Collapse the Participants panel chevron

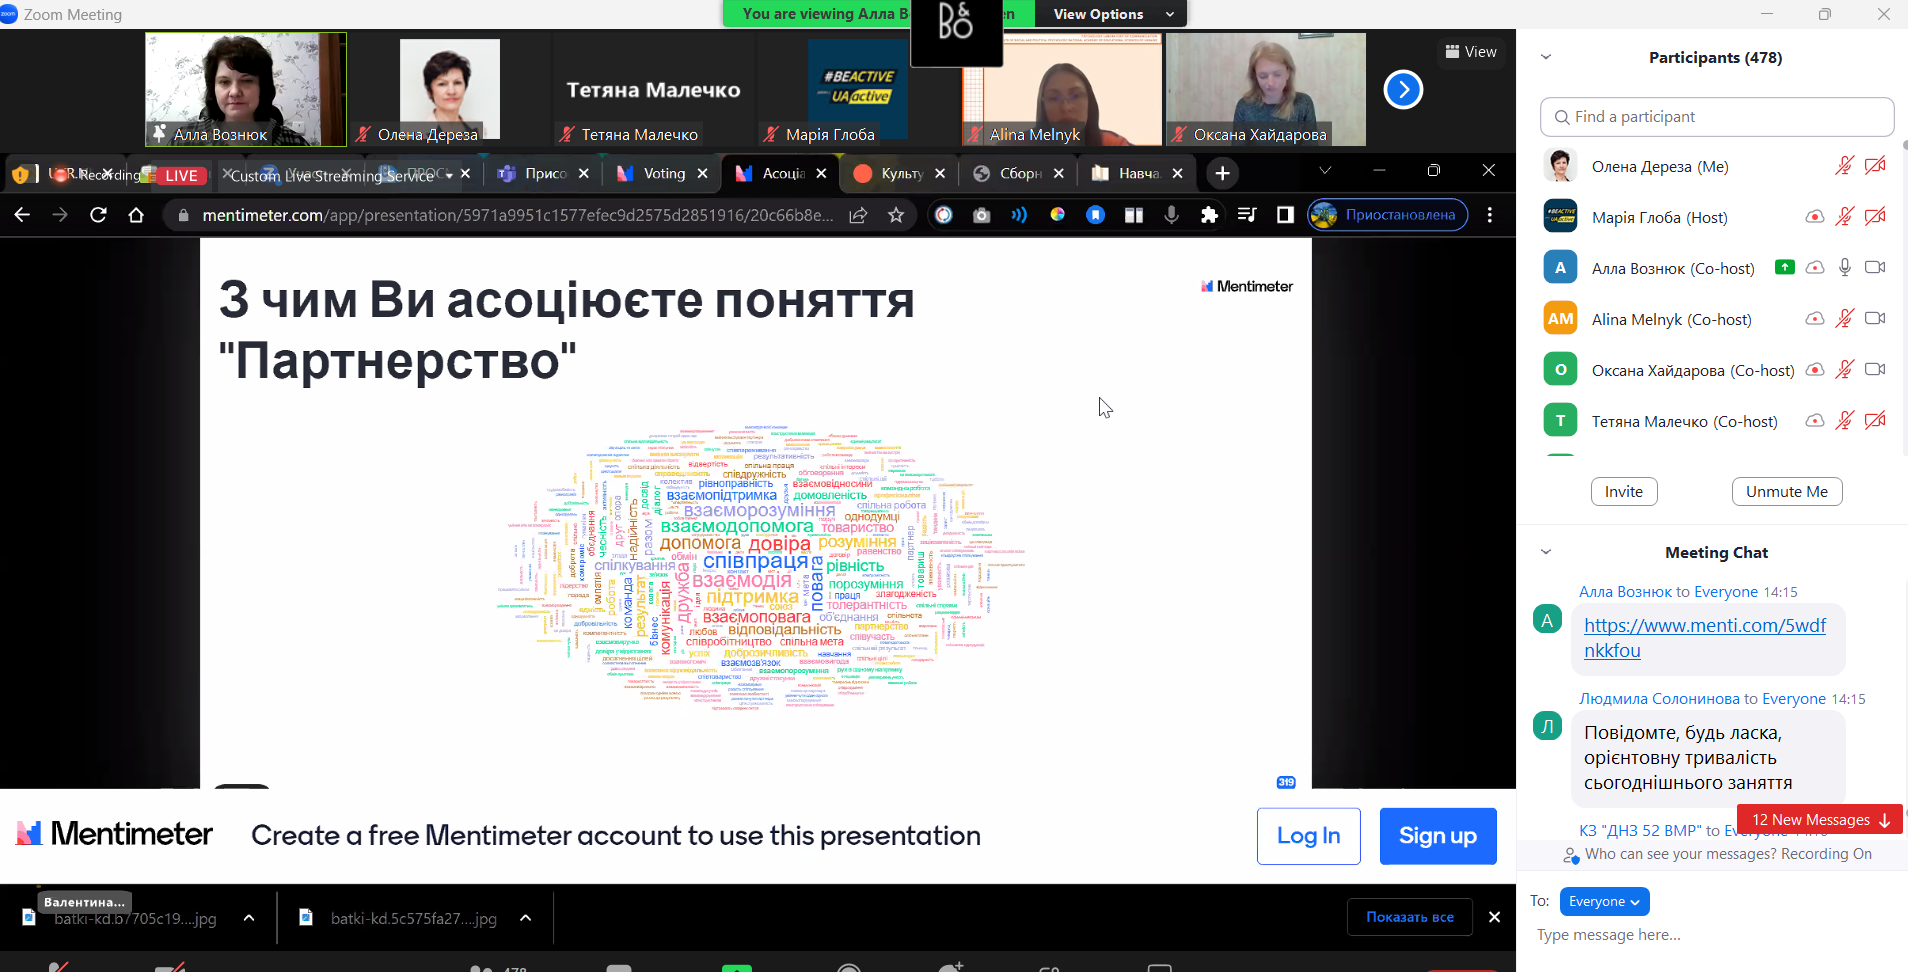[x=1546, y=57]
